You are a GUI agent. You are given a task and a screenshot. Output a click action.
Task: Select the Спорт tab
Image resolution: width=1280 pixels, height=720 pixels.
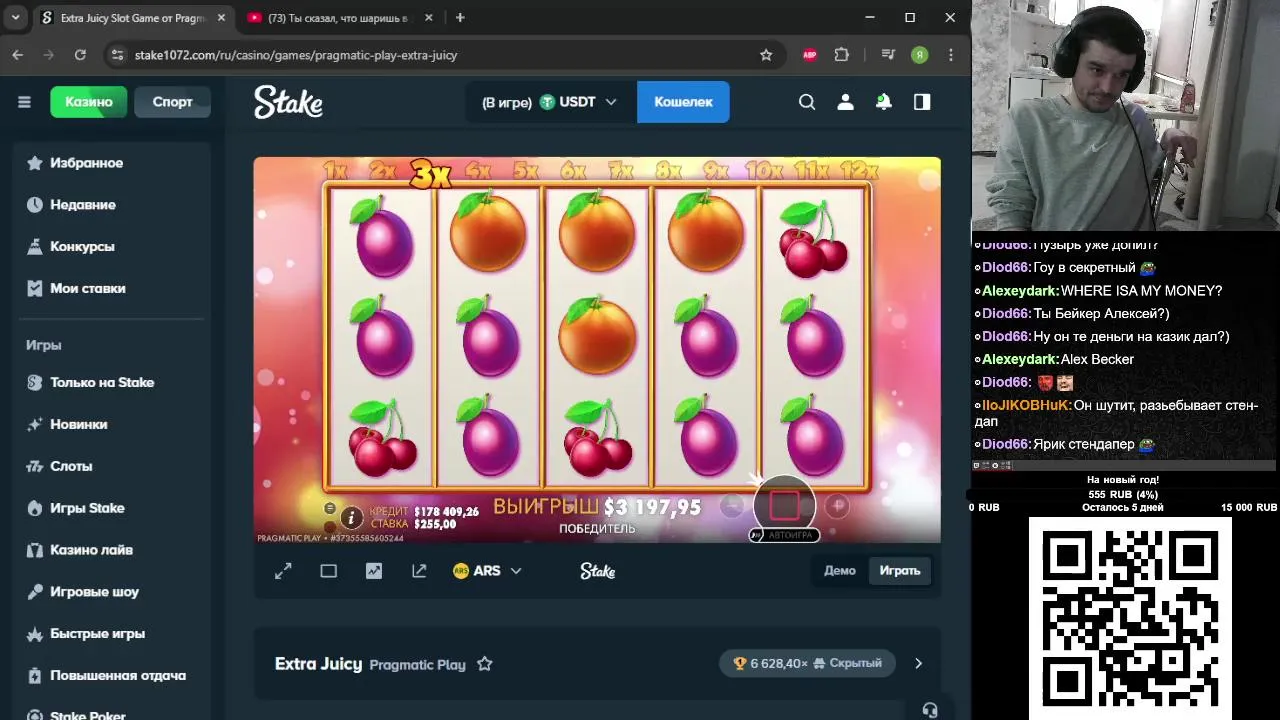[x=172, y=102]
